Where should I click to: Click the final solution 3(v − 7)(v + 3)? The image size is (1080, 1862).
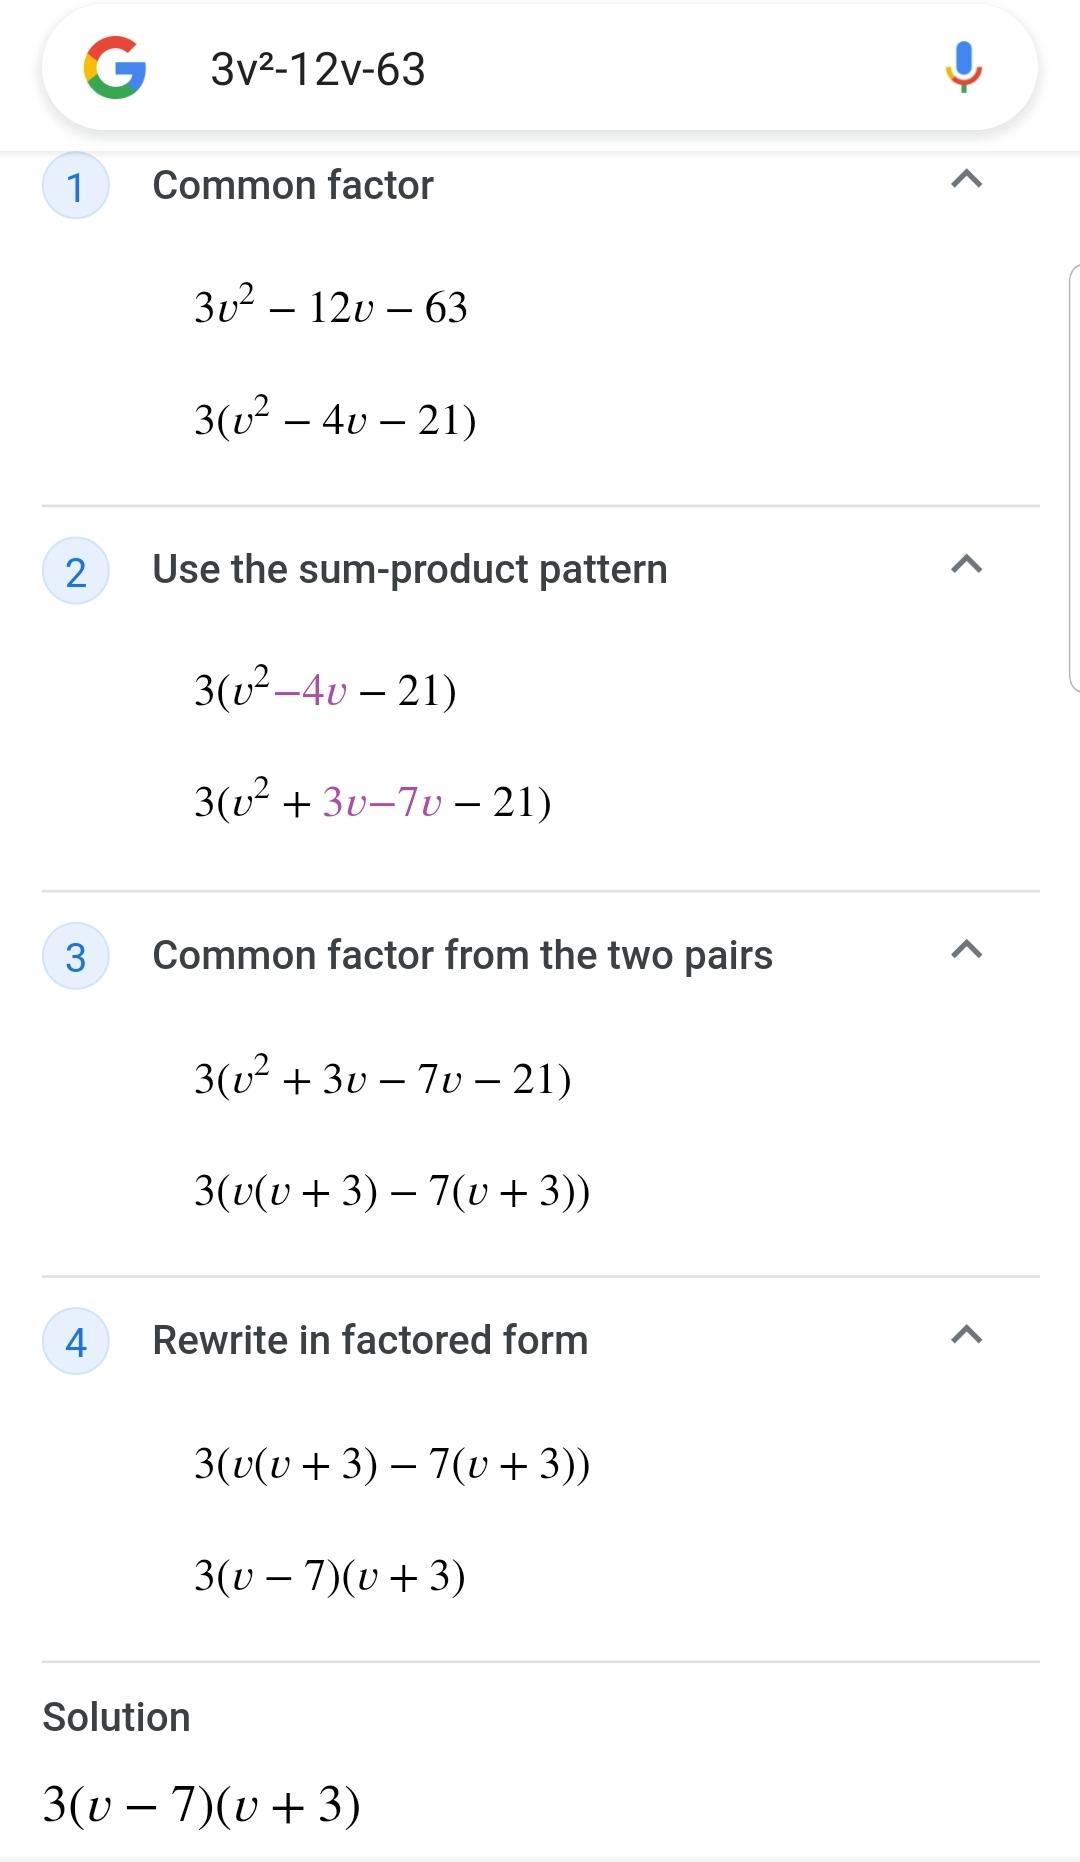(x=201, y=1805)
